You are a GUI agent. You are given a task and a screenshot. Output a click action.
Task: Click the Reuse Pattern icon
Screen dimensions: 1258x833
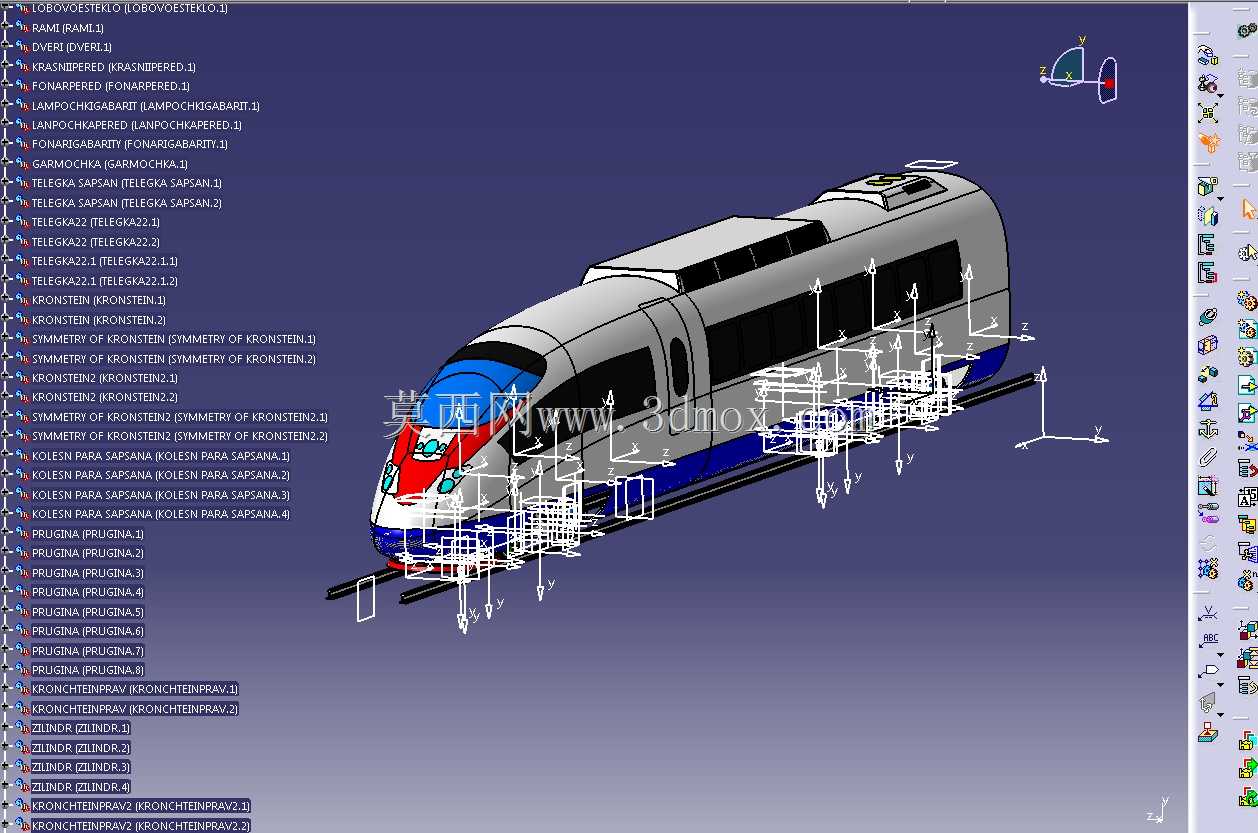(x=1208, y=569)
